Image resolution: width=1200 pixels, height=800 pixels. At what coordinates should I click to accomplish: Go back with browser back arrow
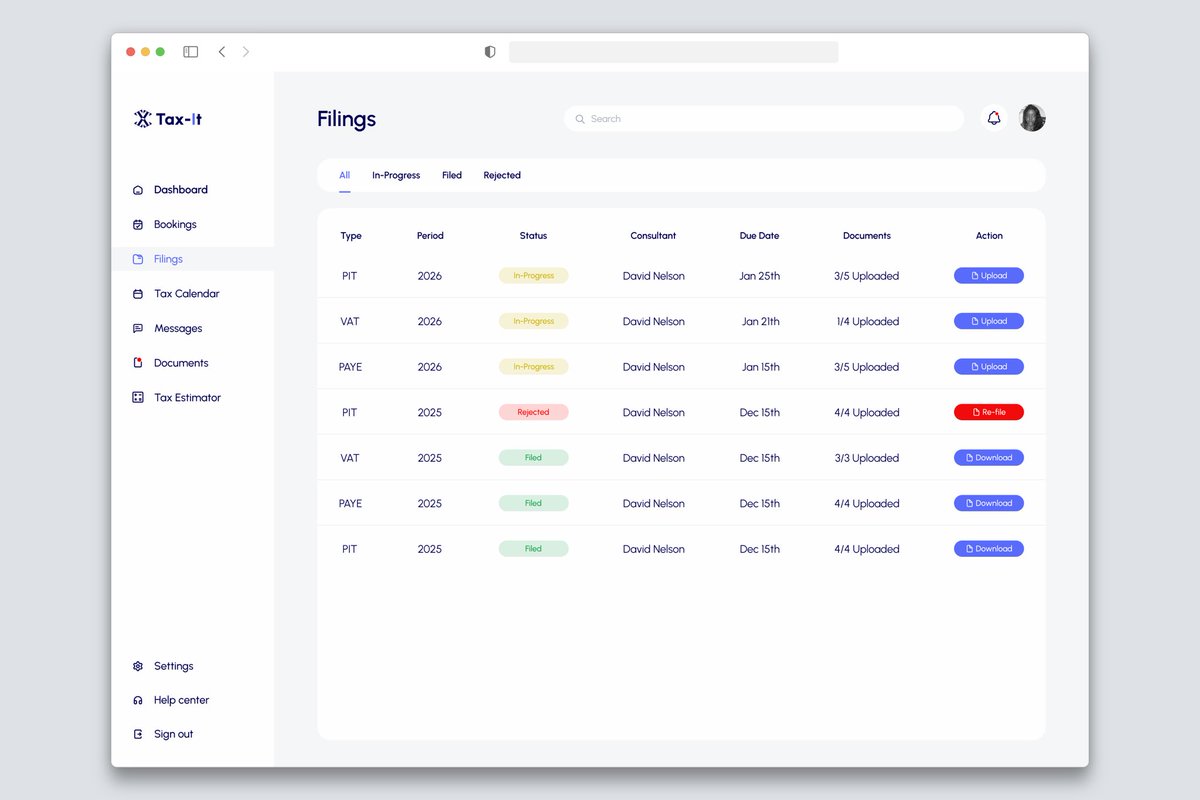(x=222, y=52)
